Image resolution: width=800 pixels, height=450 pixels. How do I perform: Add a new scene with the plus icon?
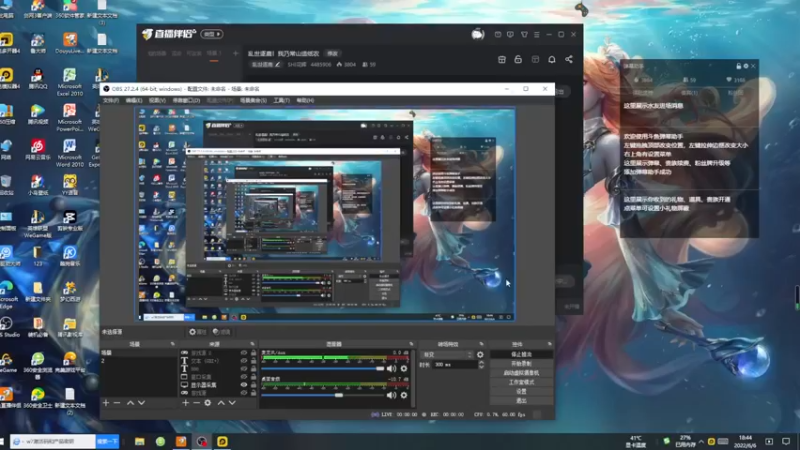[x=106, y=403]
